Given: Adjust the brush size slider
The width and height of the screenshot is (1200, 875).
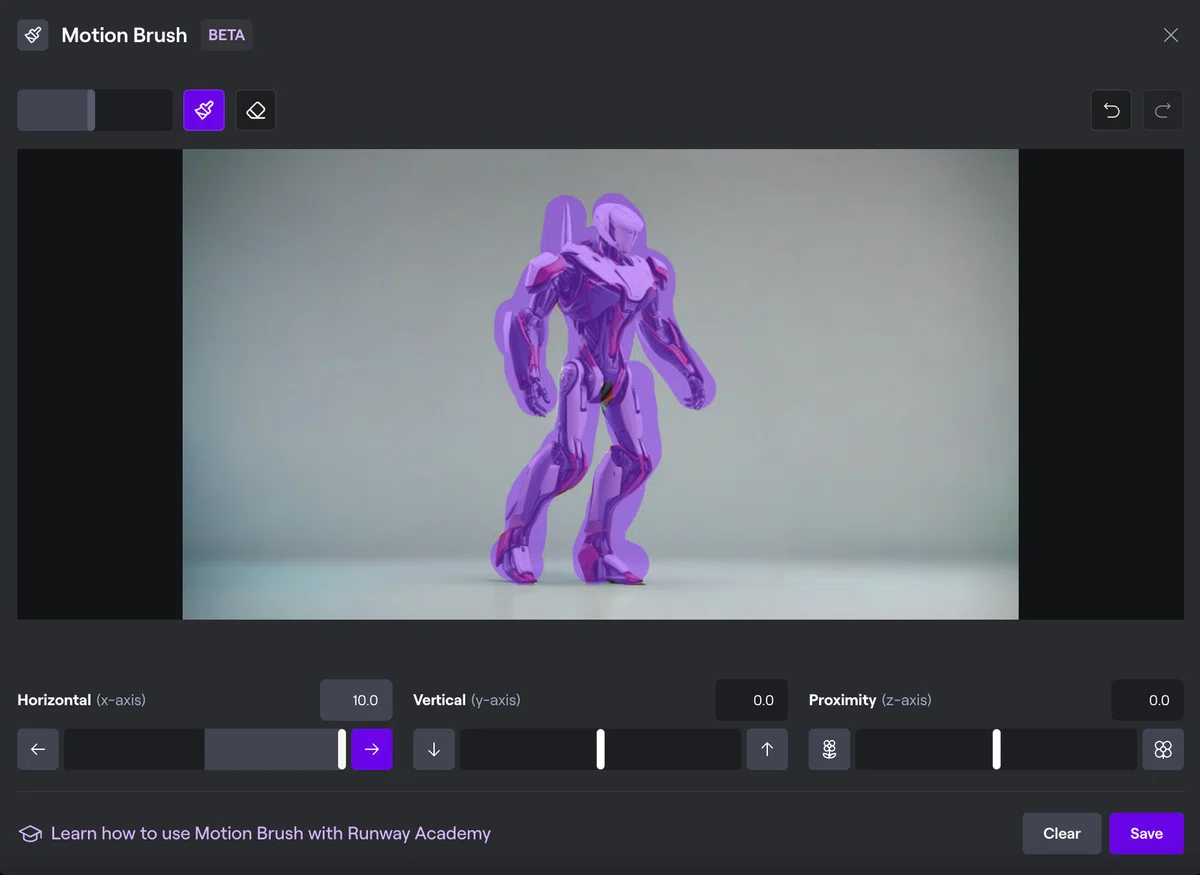Looking at the screenshot, I should [95, 110].
